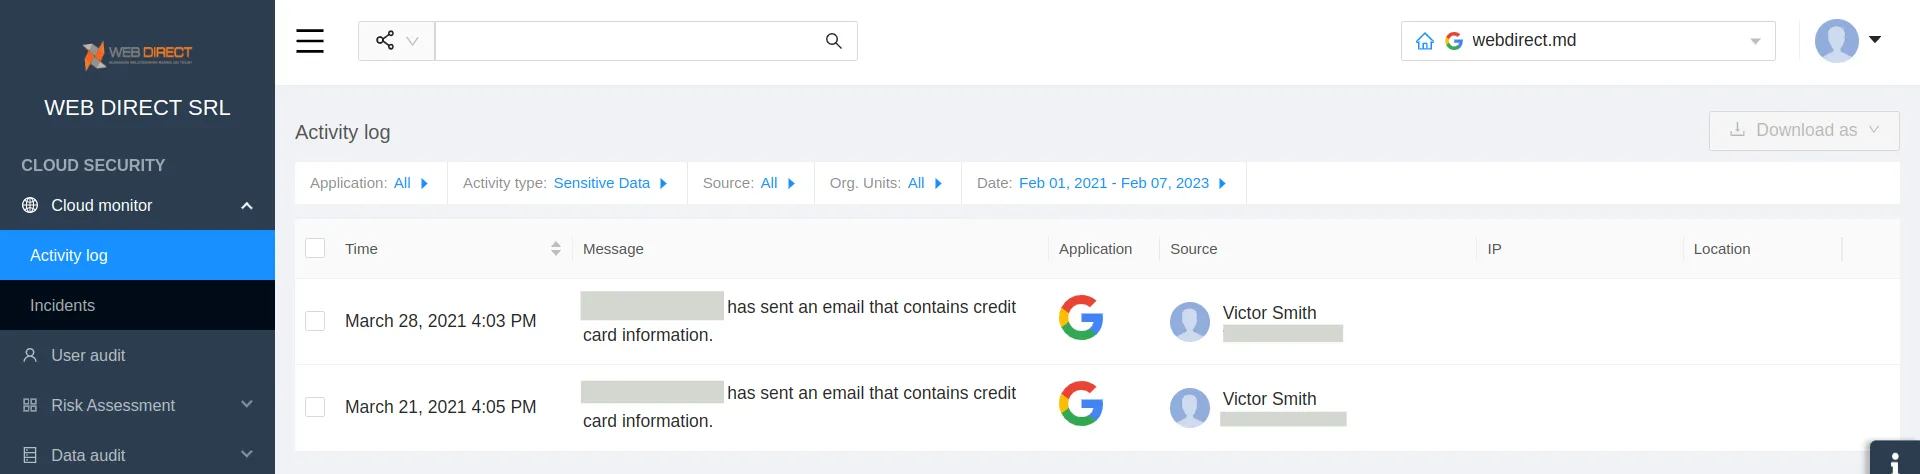Open User audit in the sidebar
1920x474 pixels.
88,355
